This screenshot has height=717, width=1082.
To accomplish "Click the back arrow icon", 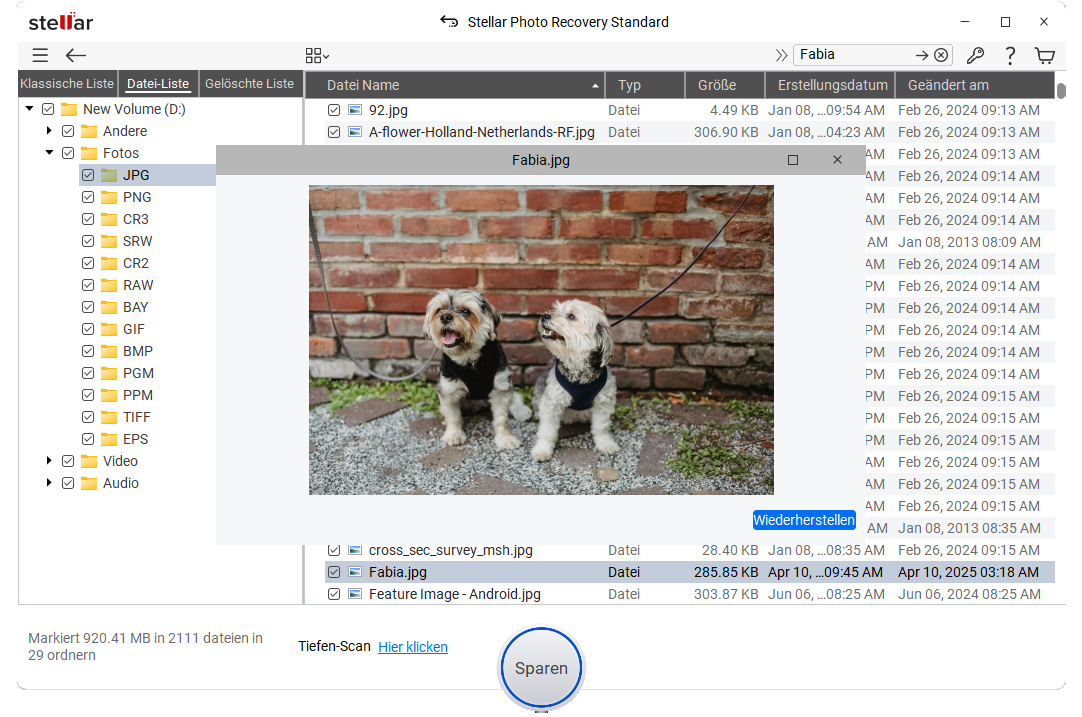I will pyautogui.click(x=76, y=56).
